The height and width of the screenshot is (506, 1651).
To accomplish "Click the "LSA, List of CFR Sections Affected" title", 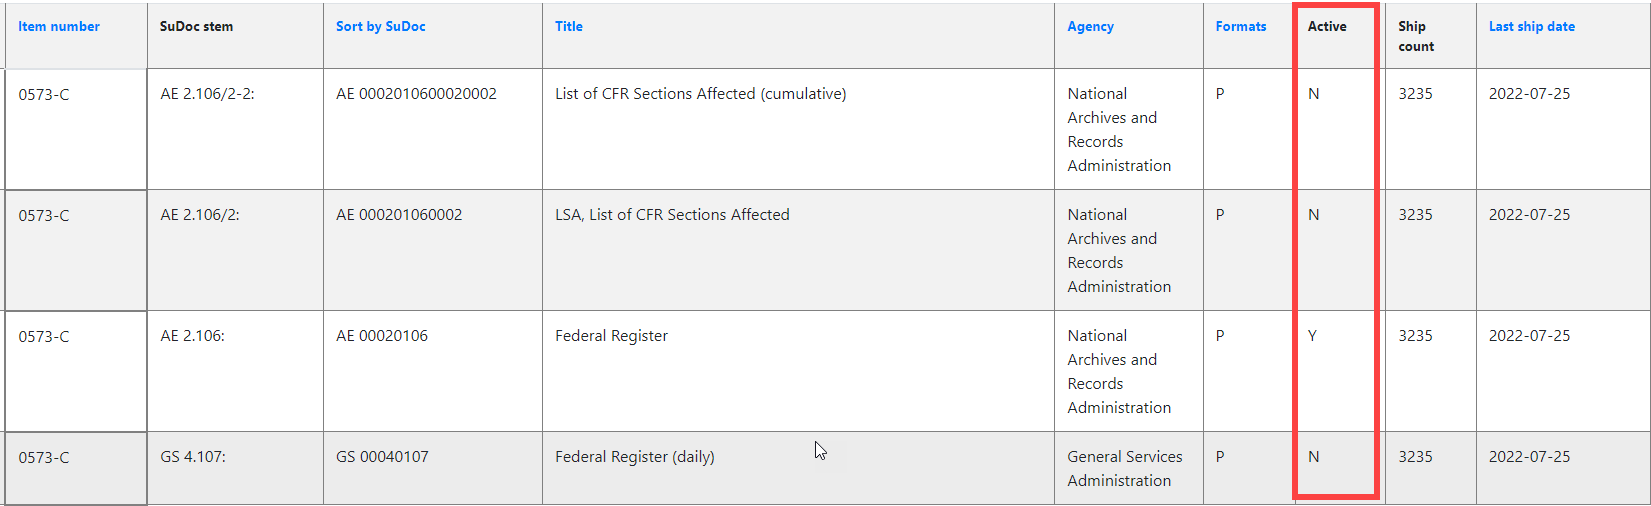I will pyautogui.click(x=672, y=215).
